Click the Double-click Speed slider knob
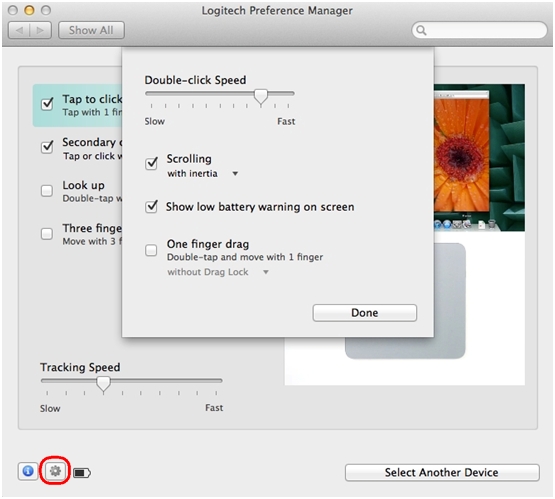 click(x=261, y=96)
